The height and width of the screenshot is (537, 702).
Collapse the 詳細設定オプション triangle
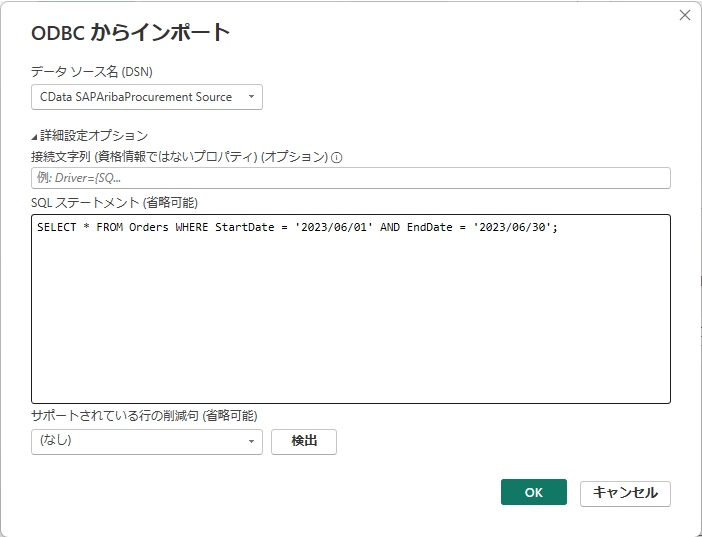(x=34, y=137)
